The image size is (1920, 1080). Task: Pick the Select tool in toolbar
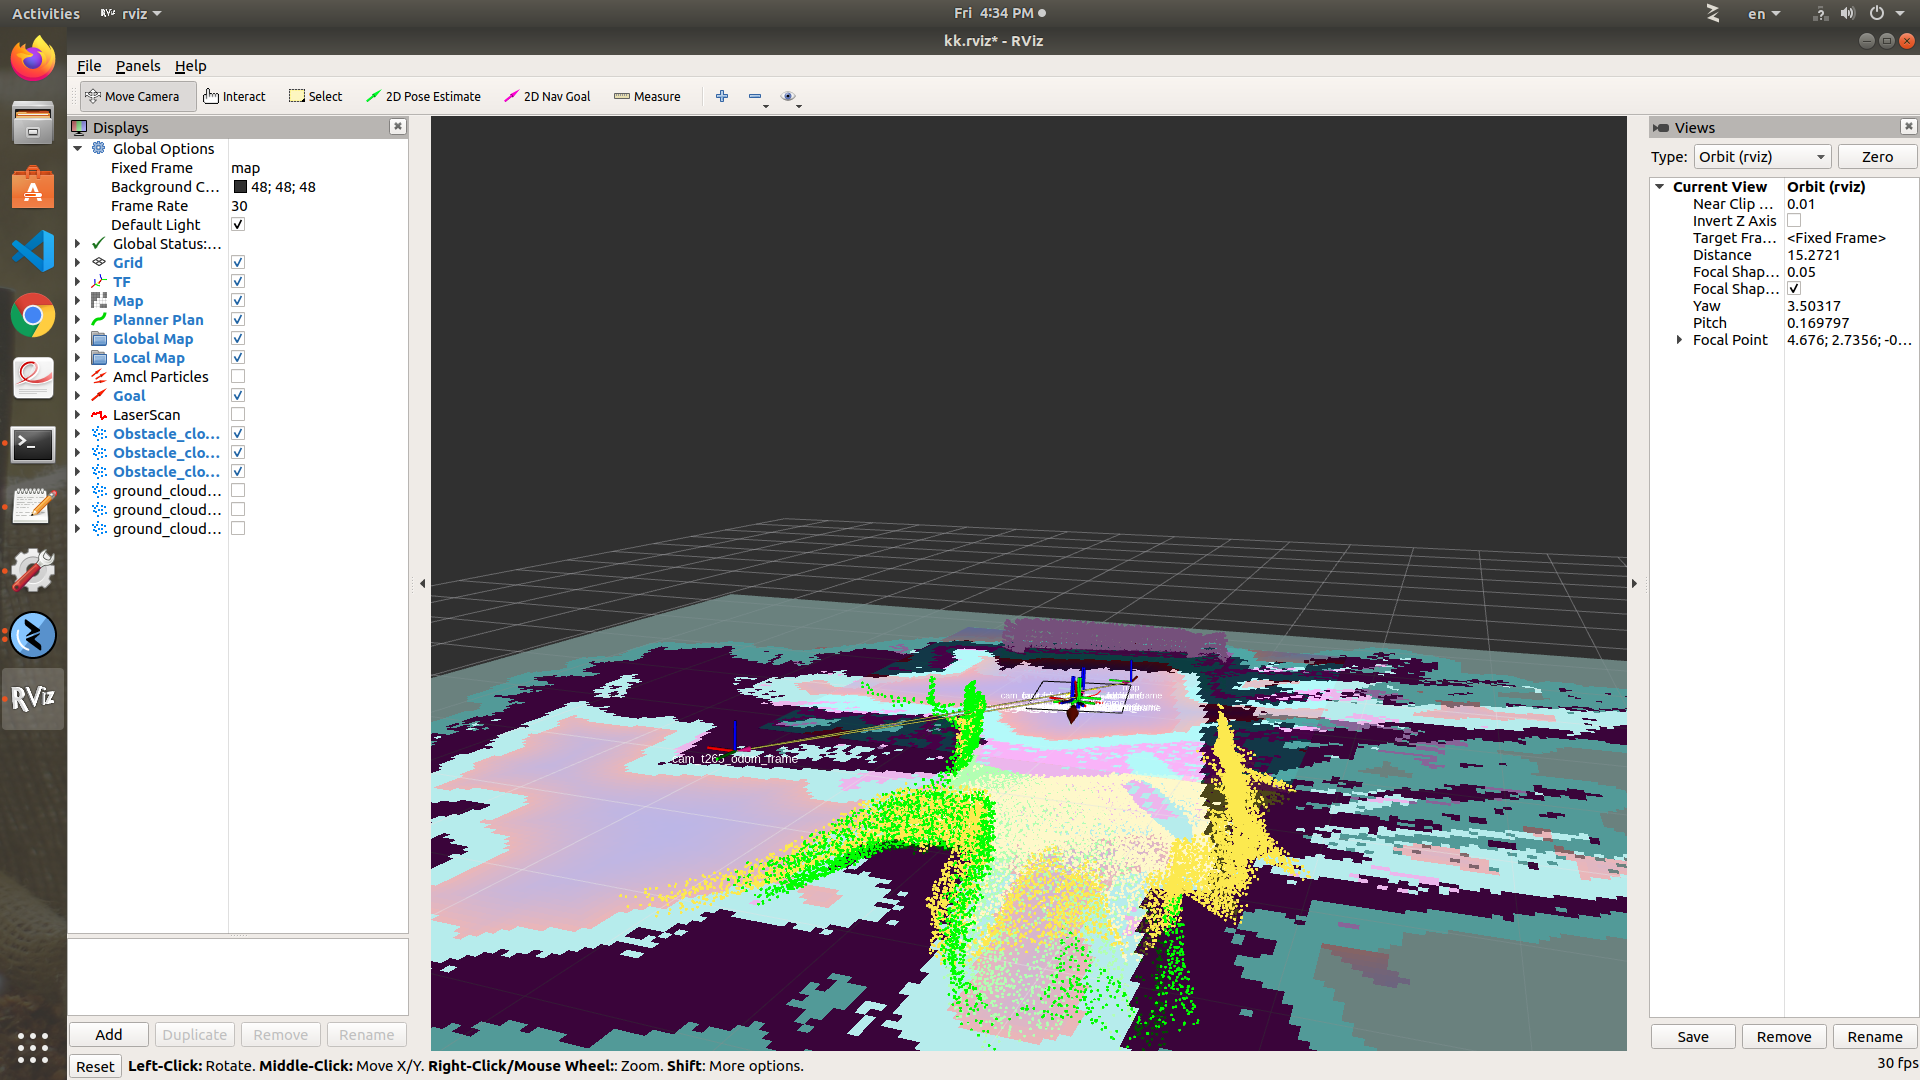316,96
